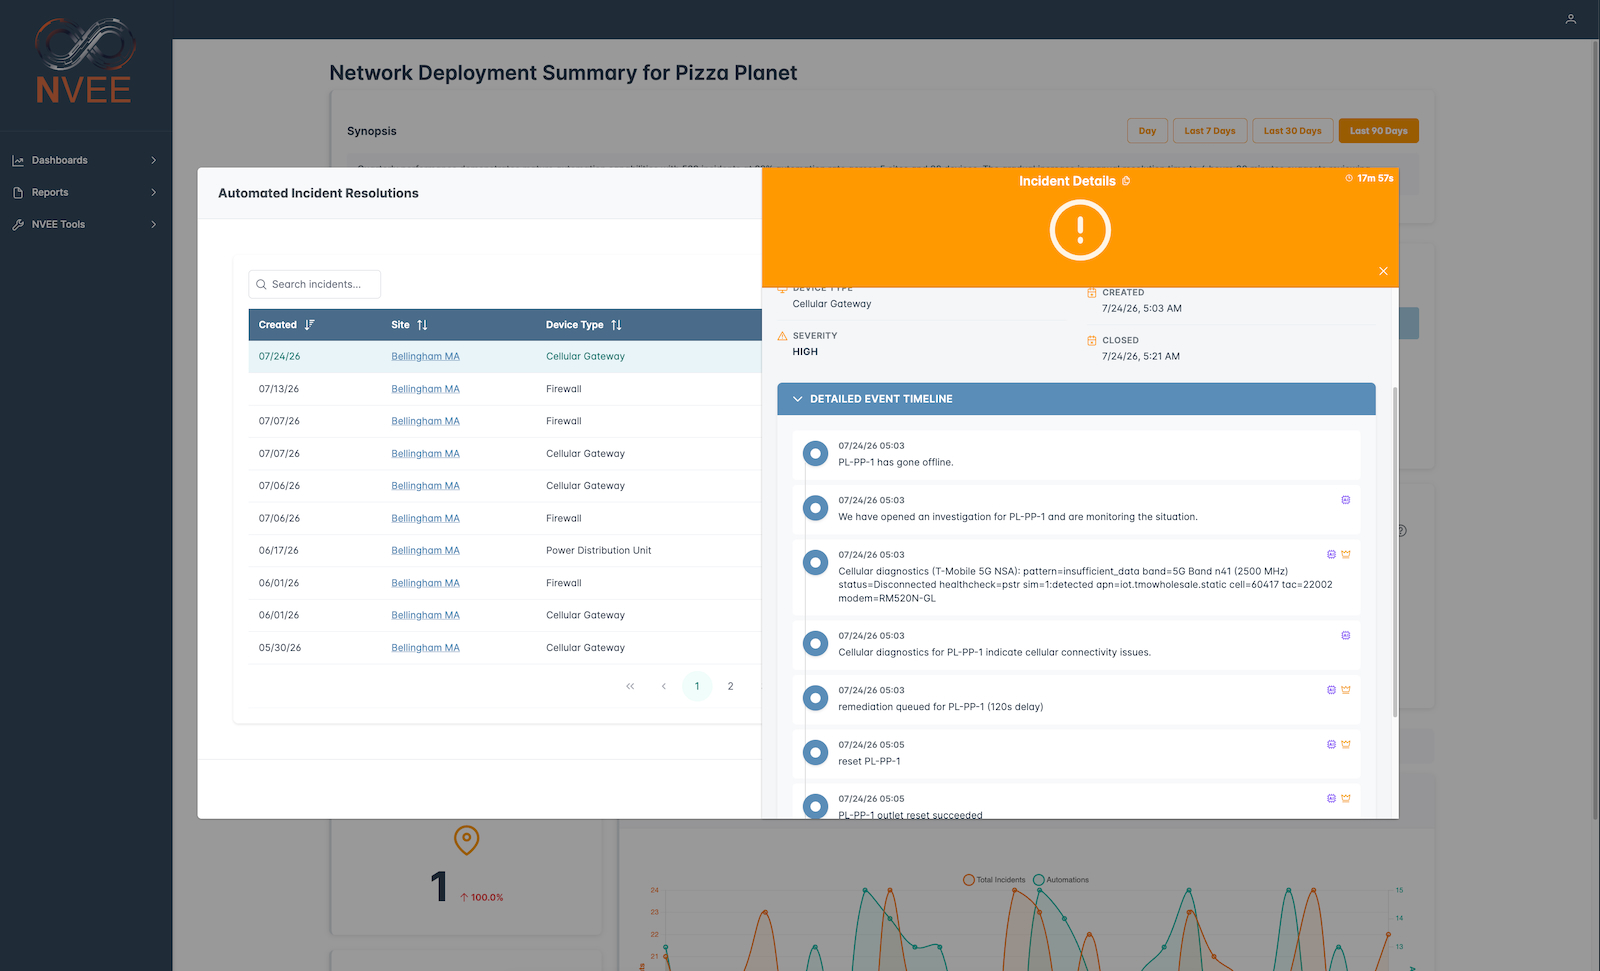1600x971 pixels.
Task: Click the Automated Incident Resolutions title
Action: click(318, 193)
